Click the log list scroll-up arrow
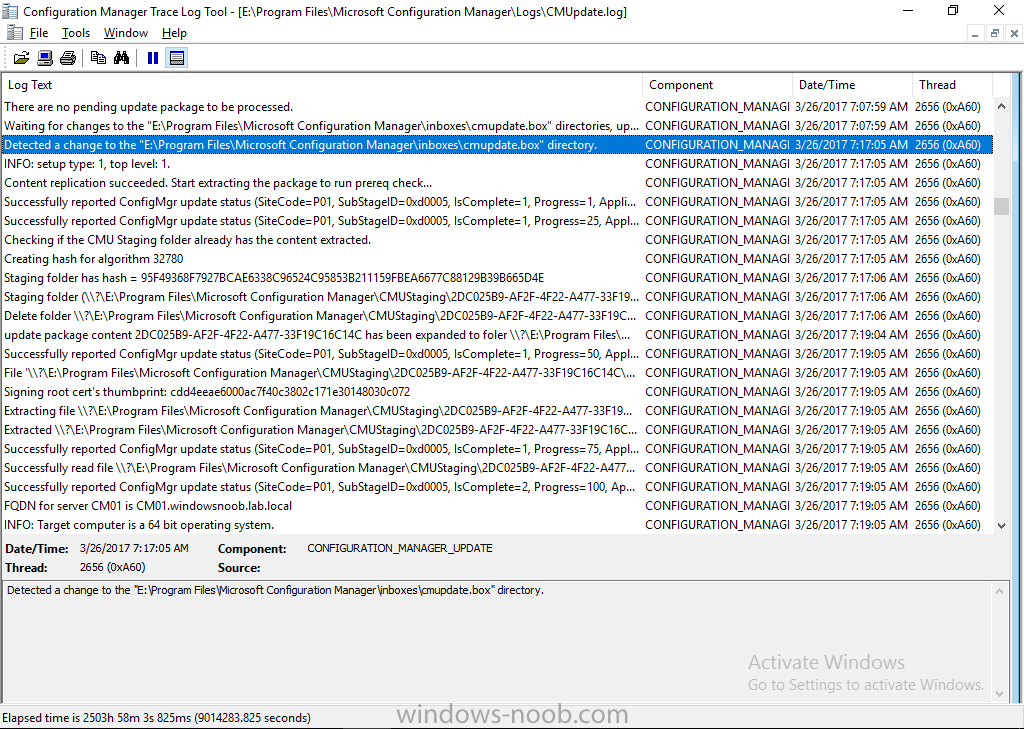This screenshot has height=729, width=1024. (x=1002, y=106)
